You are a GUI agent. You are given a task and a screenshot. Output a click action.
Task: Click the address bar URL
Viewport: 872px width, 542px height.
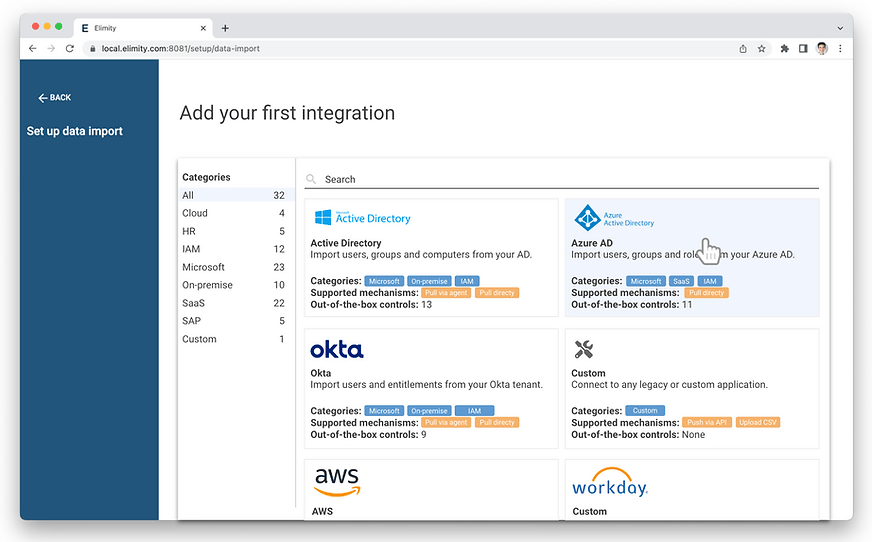[x=180, y=49]
